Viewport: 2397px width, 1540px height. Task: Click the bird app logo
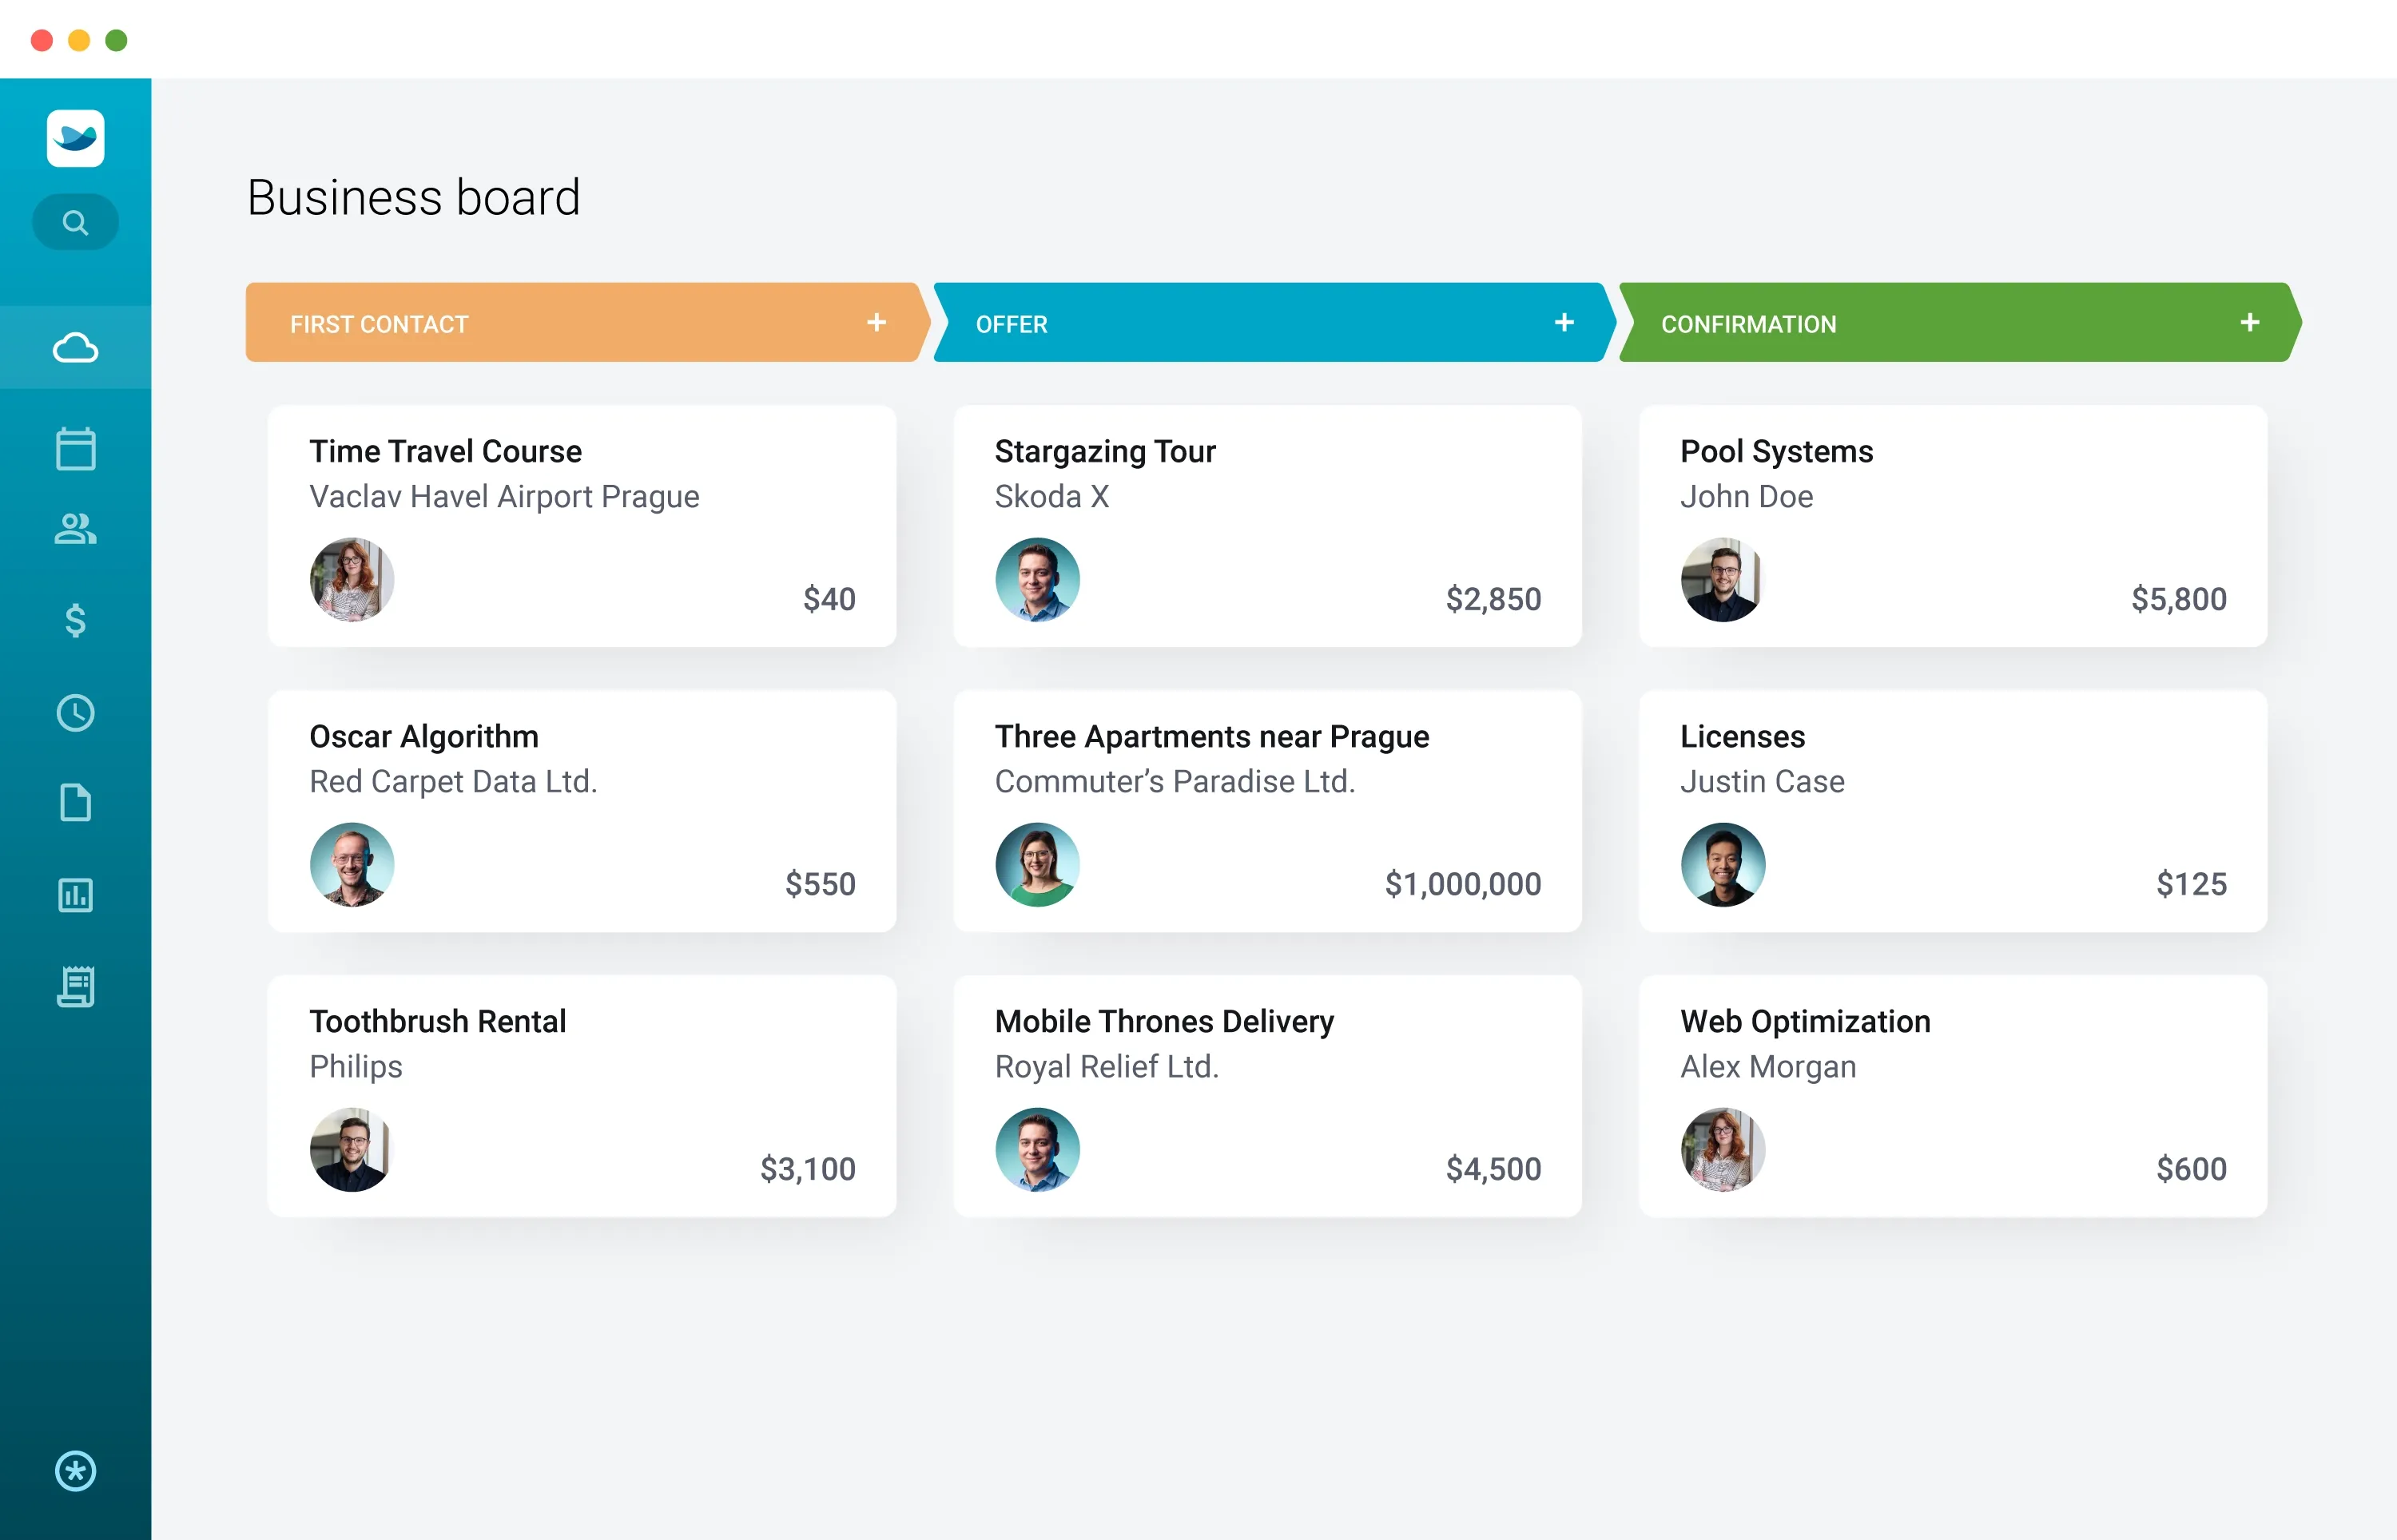pos(75,138)
